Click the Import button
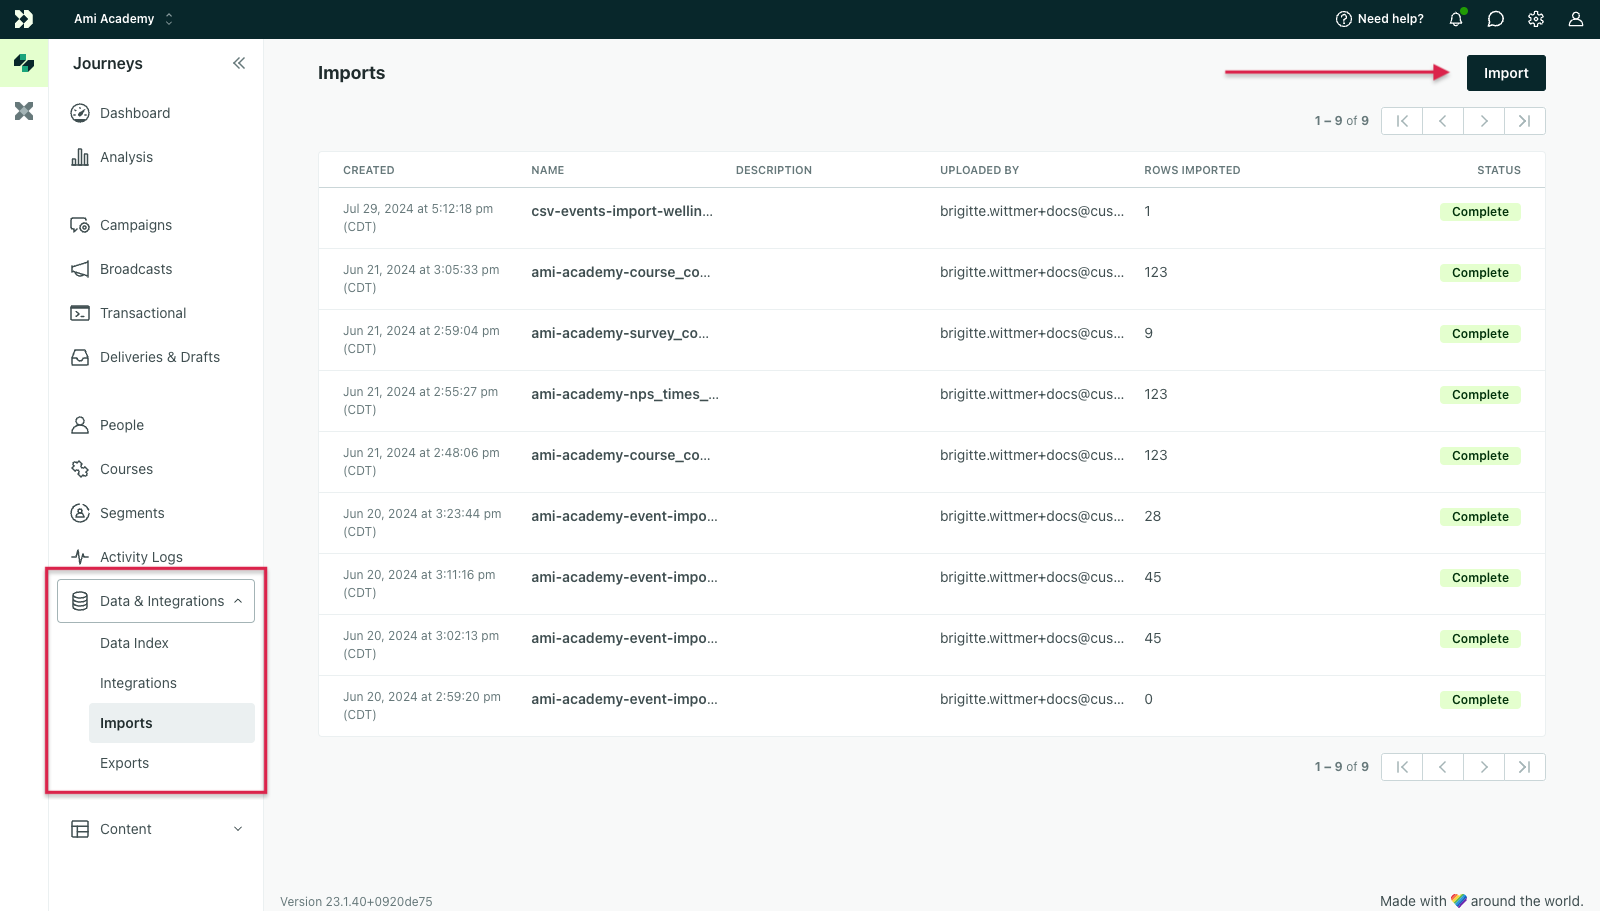Screen dimensions: 1600x911 pyautogui.click(x=1506, y=73)
